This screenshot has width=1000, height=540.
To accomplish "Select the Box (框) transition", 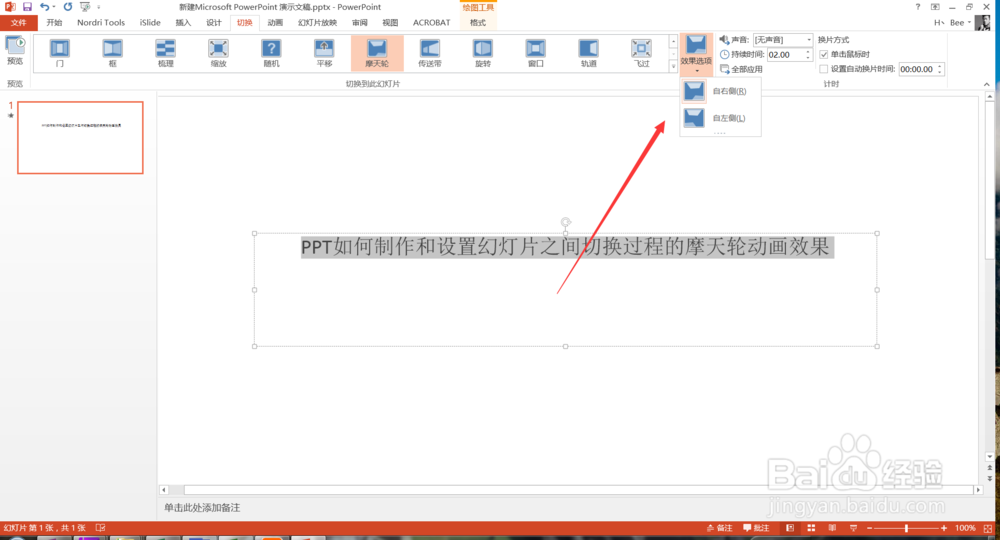I will coord(112,52).
